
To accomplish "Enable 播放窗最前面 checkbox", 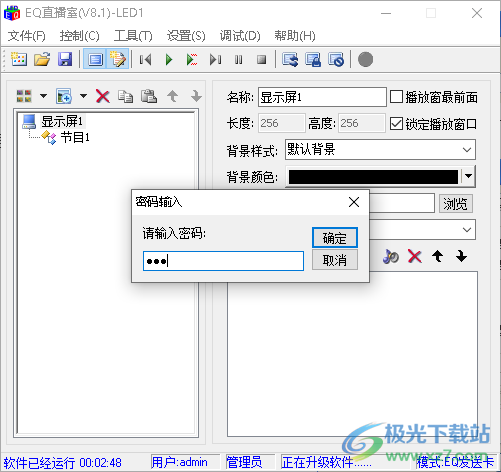I will 396,97.
